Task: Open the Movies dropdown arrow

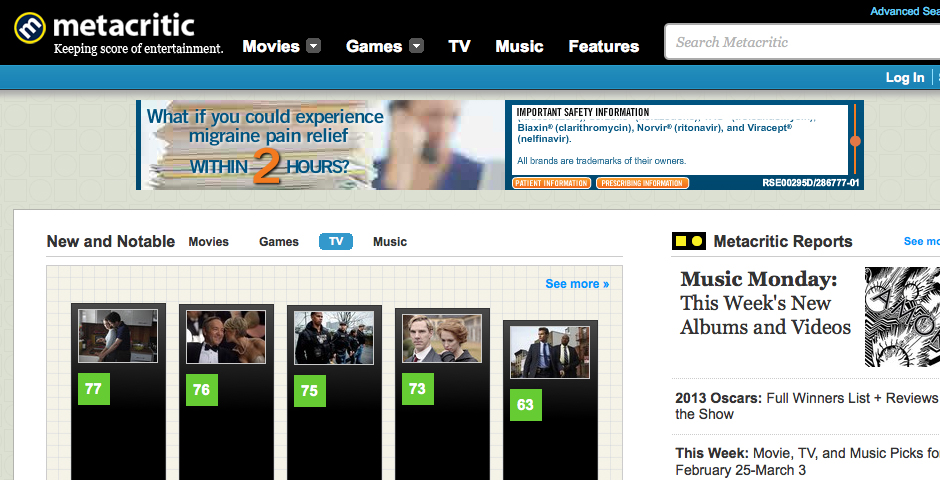Action: click(x=314, y=46)
